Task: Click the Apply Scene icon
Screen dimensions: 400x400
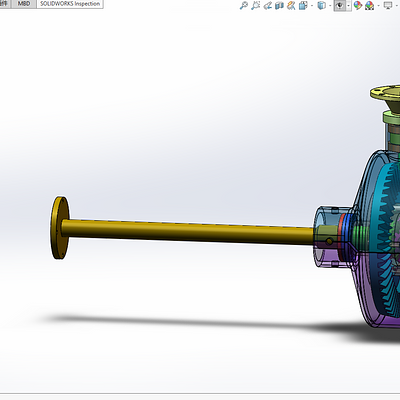Action: 370,5
